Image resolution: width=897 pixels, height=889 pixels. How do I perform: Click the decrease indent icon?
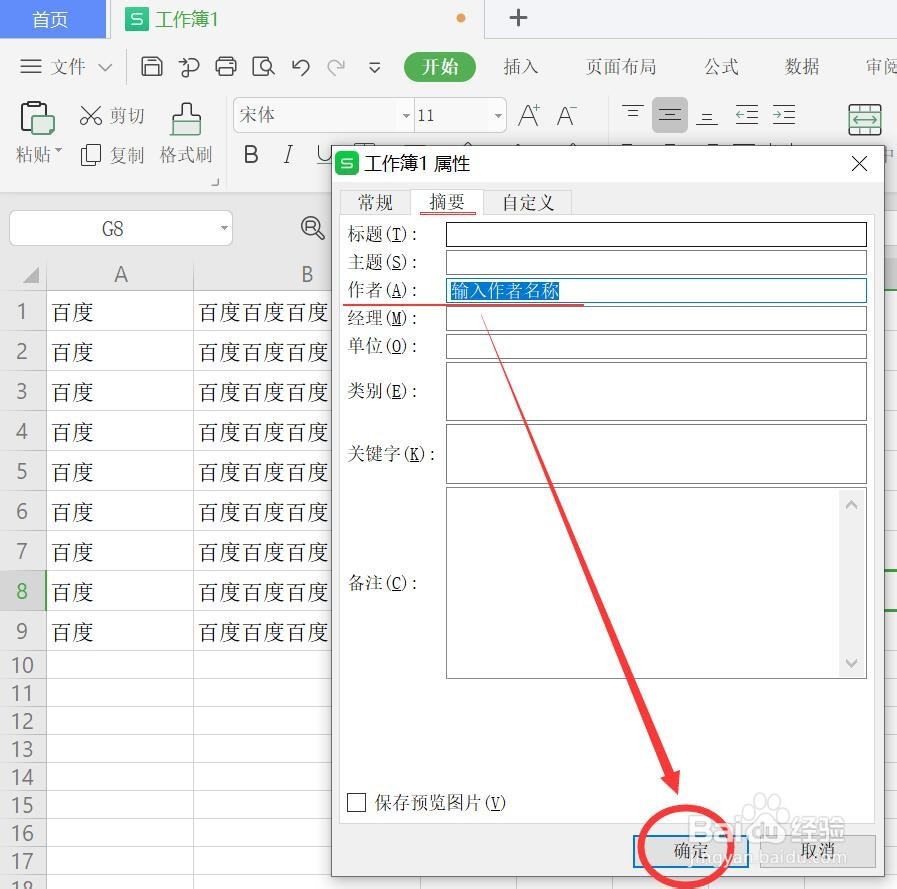point(746,115)
